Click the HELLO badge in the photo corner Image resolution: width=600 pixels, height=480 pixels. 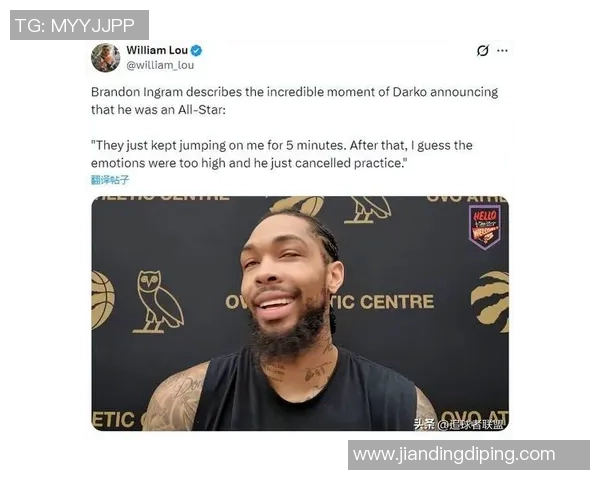[484, 227]
